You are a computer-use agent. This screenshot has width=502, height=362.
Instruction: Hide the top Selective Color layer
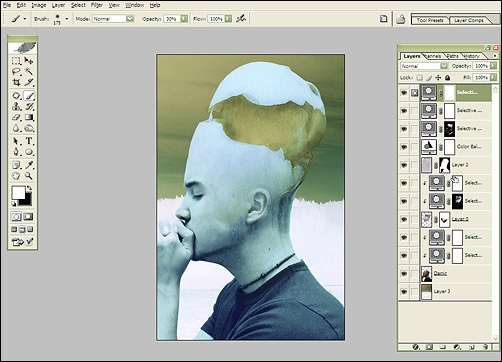(x=404, y=92)
